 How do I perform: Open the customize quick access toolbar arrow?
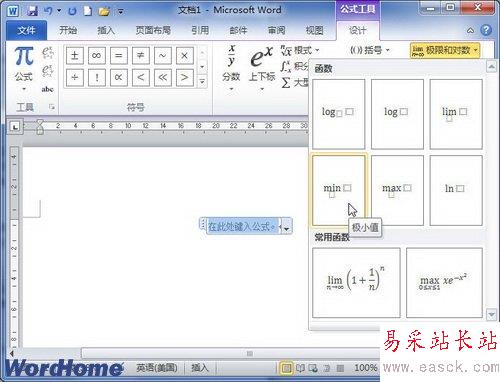[121, 12]
